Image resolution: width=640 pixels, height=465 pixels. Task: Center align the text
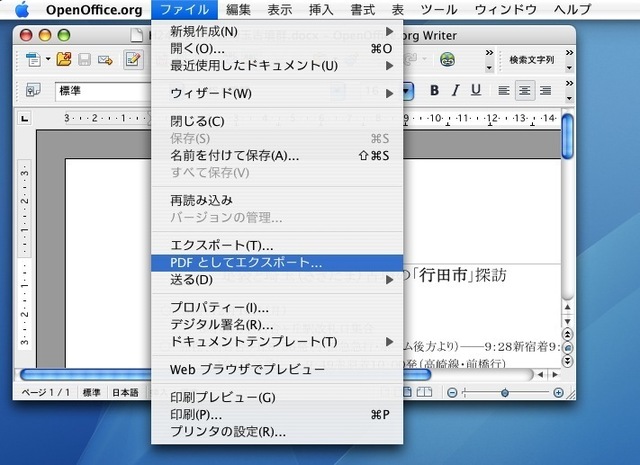tap(524, 90)
